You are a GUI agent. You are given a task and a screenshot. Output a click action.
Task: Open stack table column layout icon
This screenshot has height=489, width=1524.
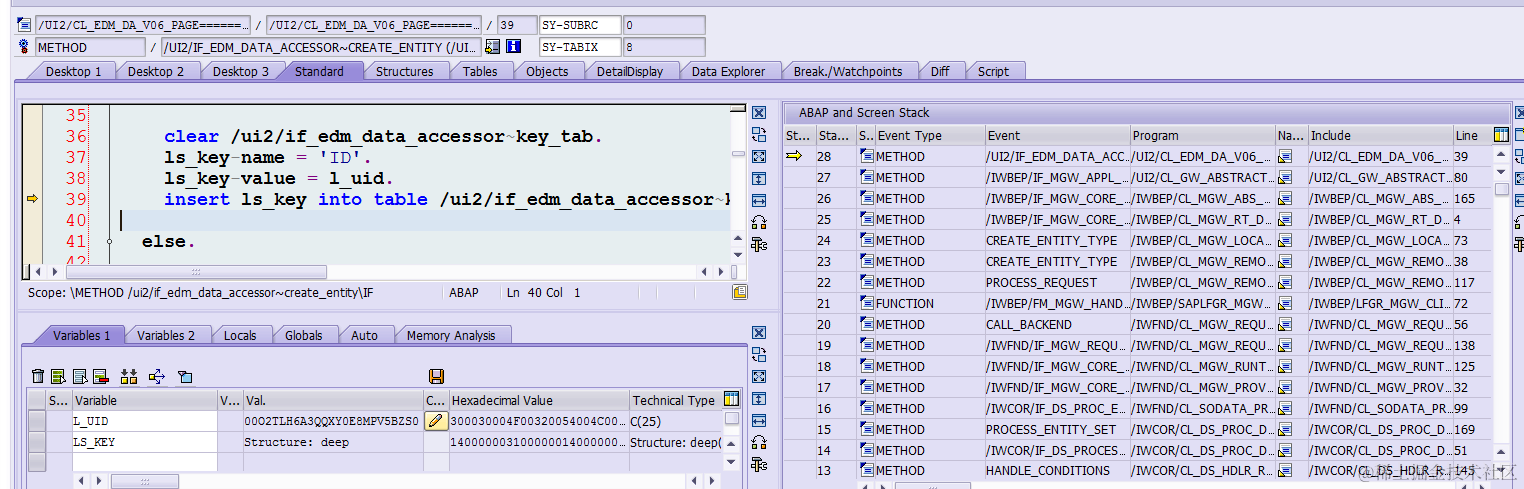(x=1501, y=135)
